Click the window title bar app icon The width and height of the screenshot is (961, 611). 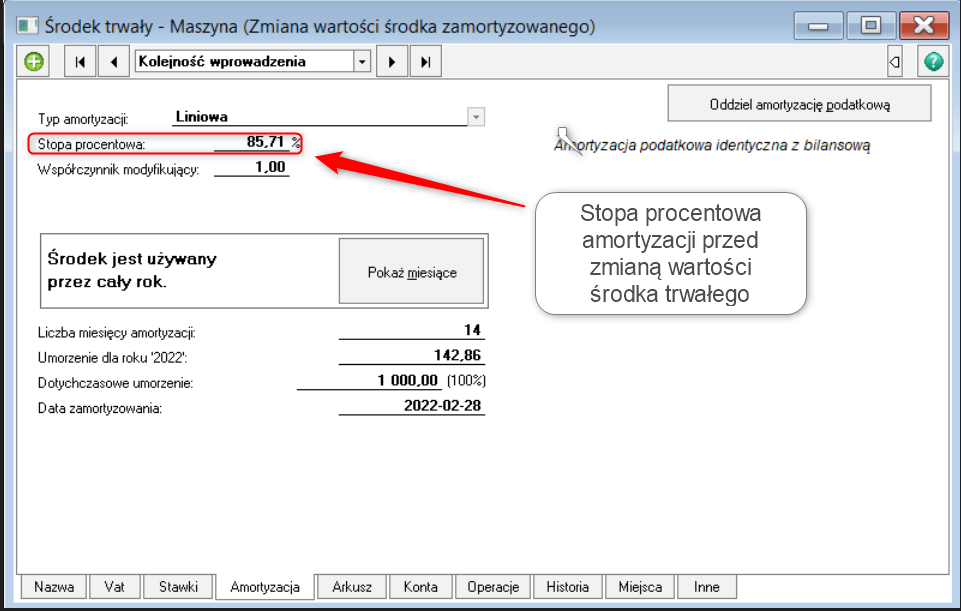[26, 26]
